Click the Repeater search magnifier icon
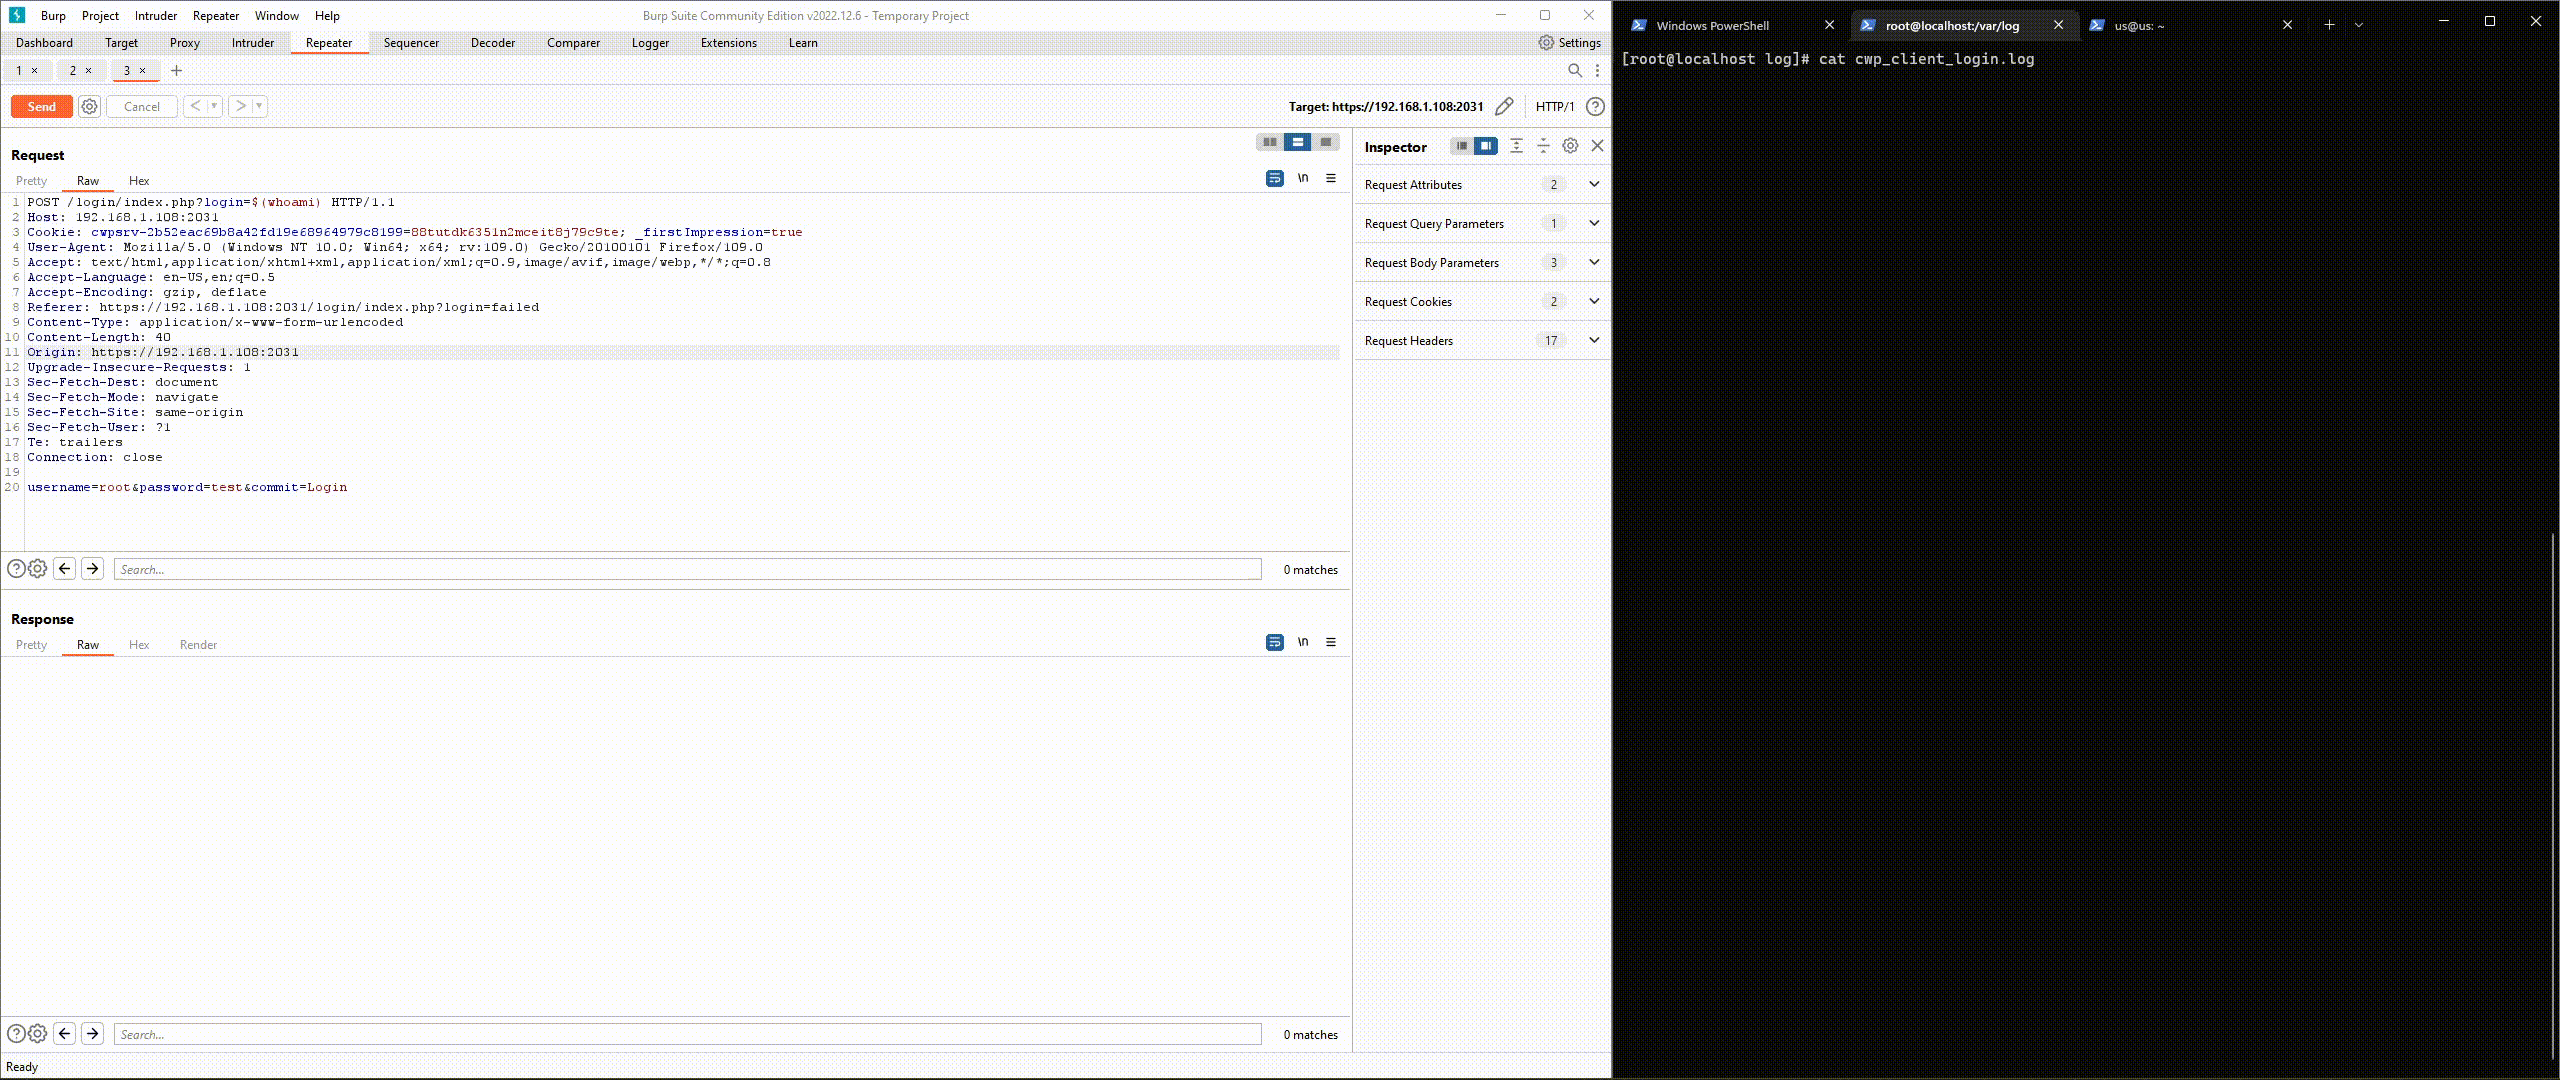Screen dimensions: 2560x1080 [x=1574, y=70]
